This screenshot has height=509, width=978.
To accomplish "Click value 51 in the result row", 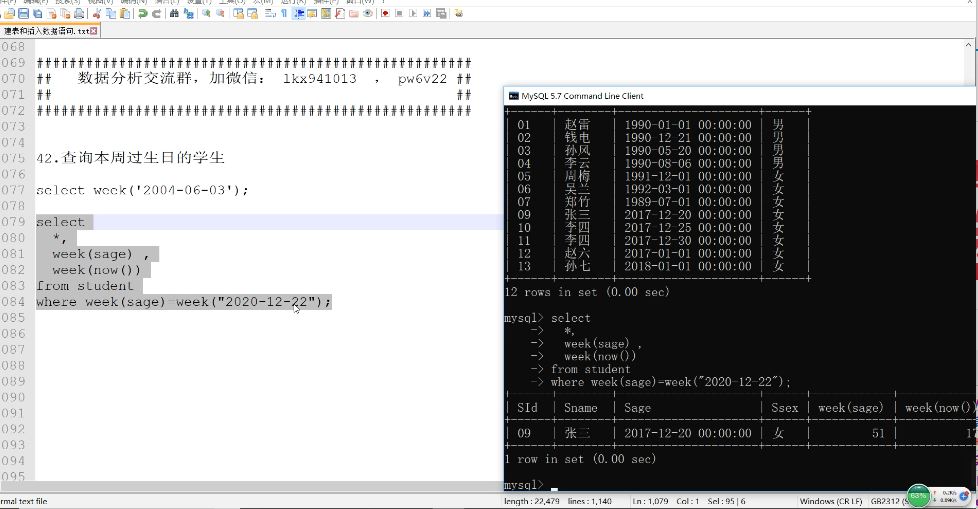I will coord(878,433).
